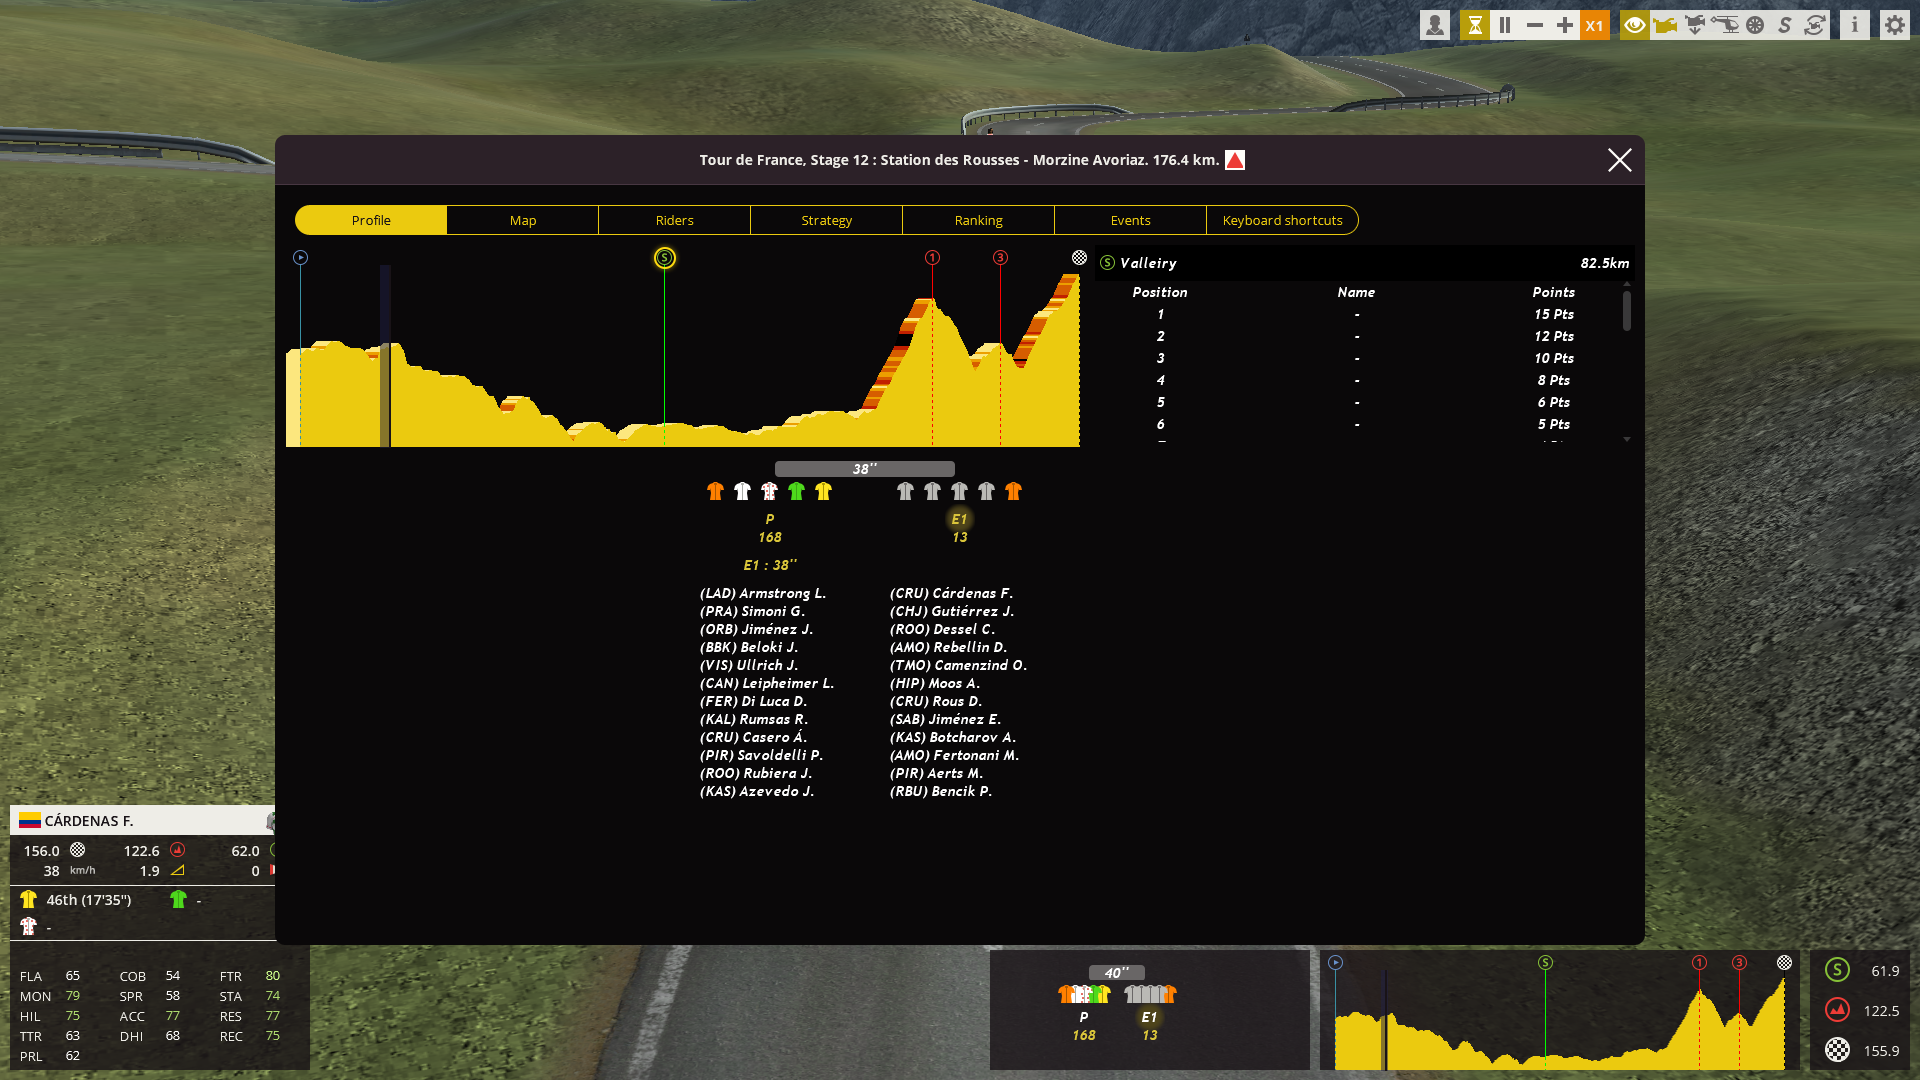Image resolution: width=1920 pixels, height=1080 pixels.
Task: Click the mountain distance icon in rider panel
Action: [177, 850]
